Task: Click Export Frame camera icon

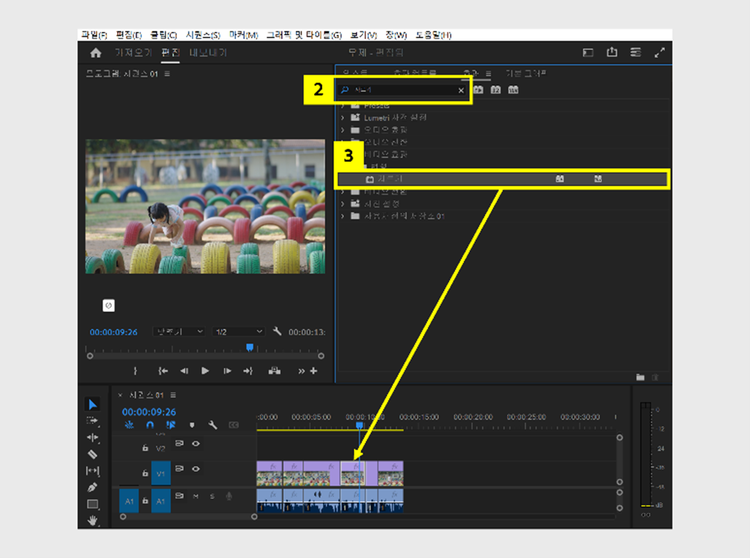Action: (274, 371)
